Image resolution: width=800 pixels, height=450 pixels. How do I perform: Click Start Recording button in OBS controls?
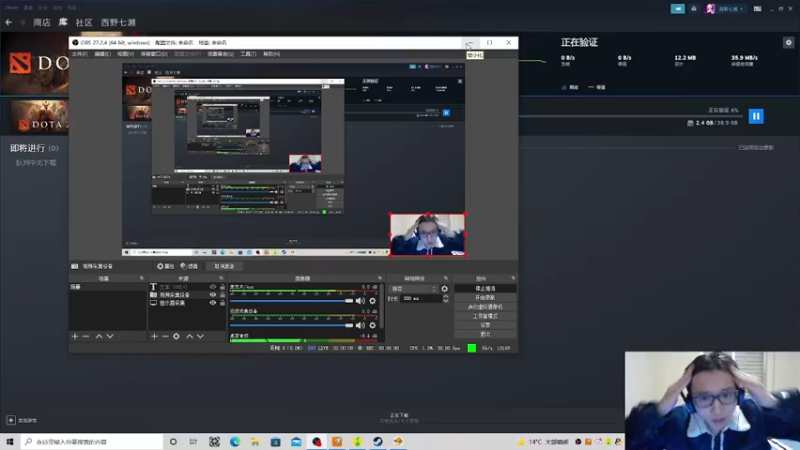[x=485, y=298]
